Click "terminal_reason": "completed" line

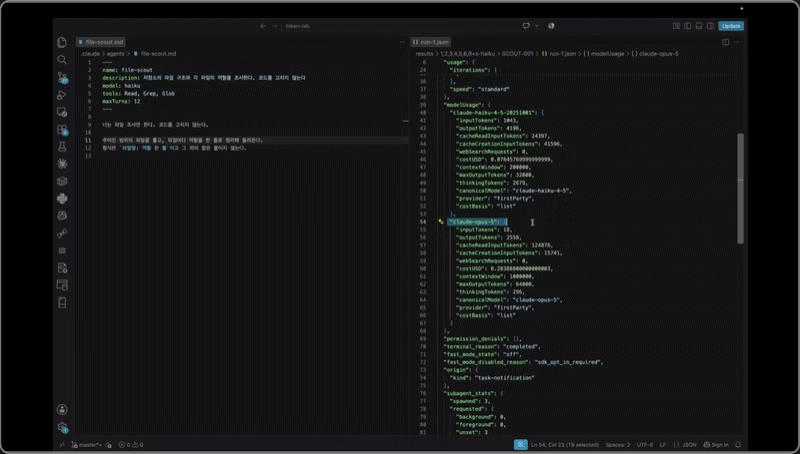coord(492,347)
